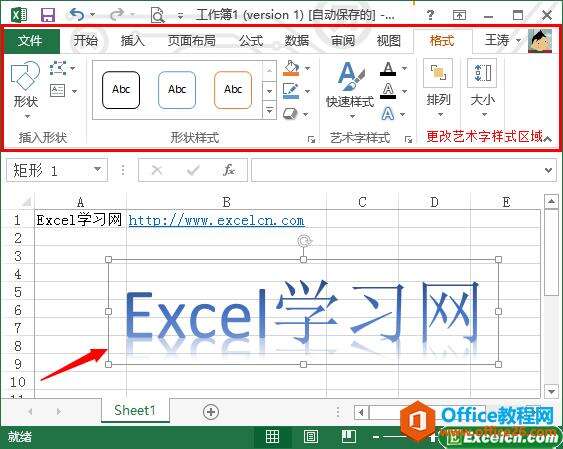Screen dimensions: 563x449
Task: Switch to the 数据 (Data) tab
Action: tap(297, 41)
